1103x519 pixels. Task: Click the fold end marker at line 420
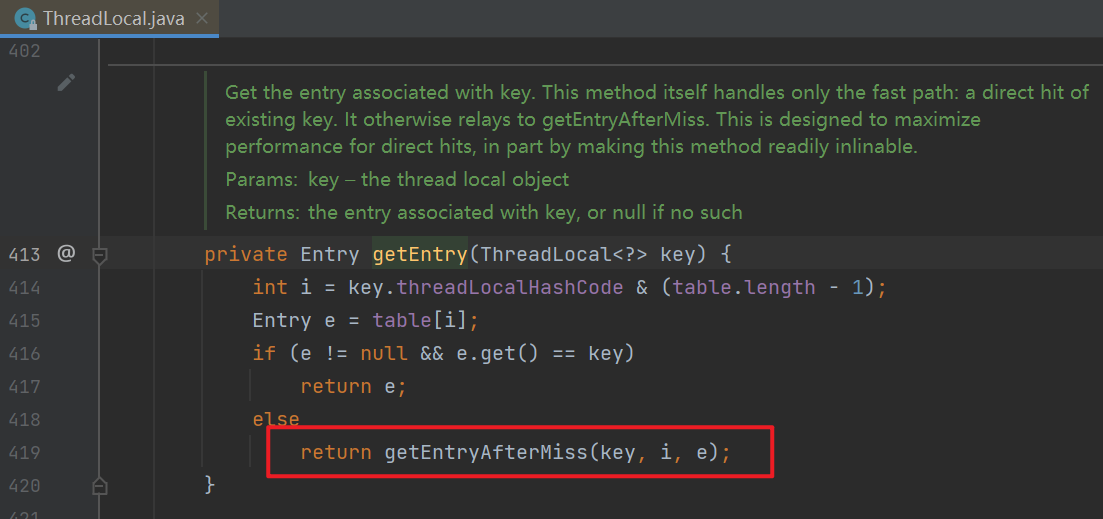coord(99,486)
